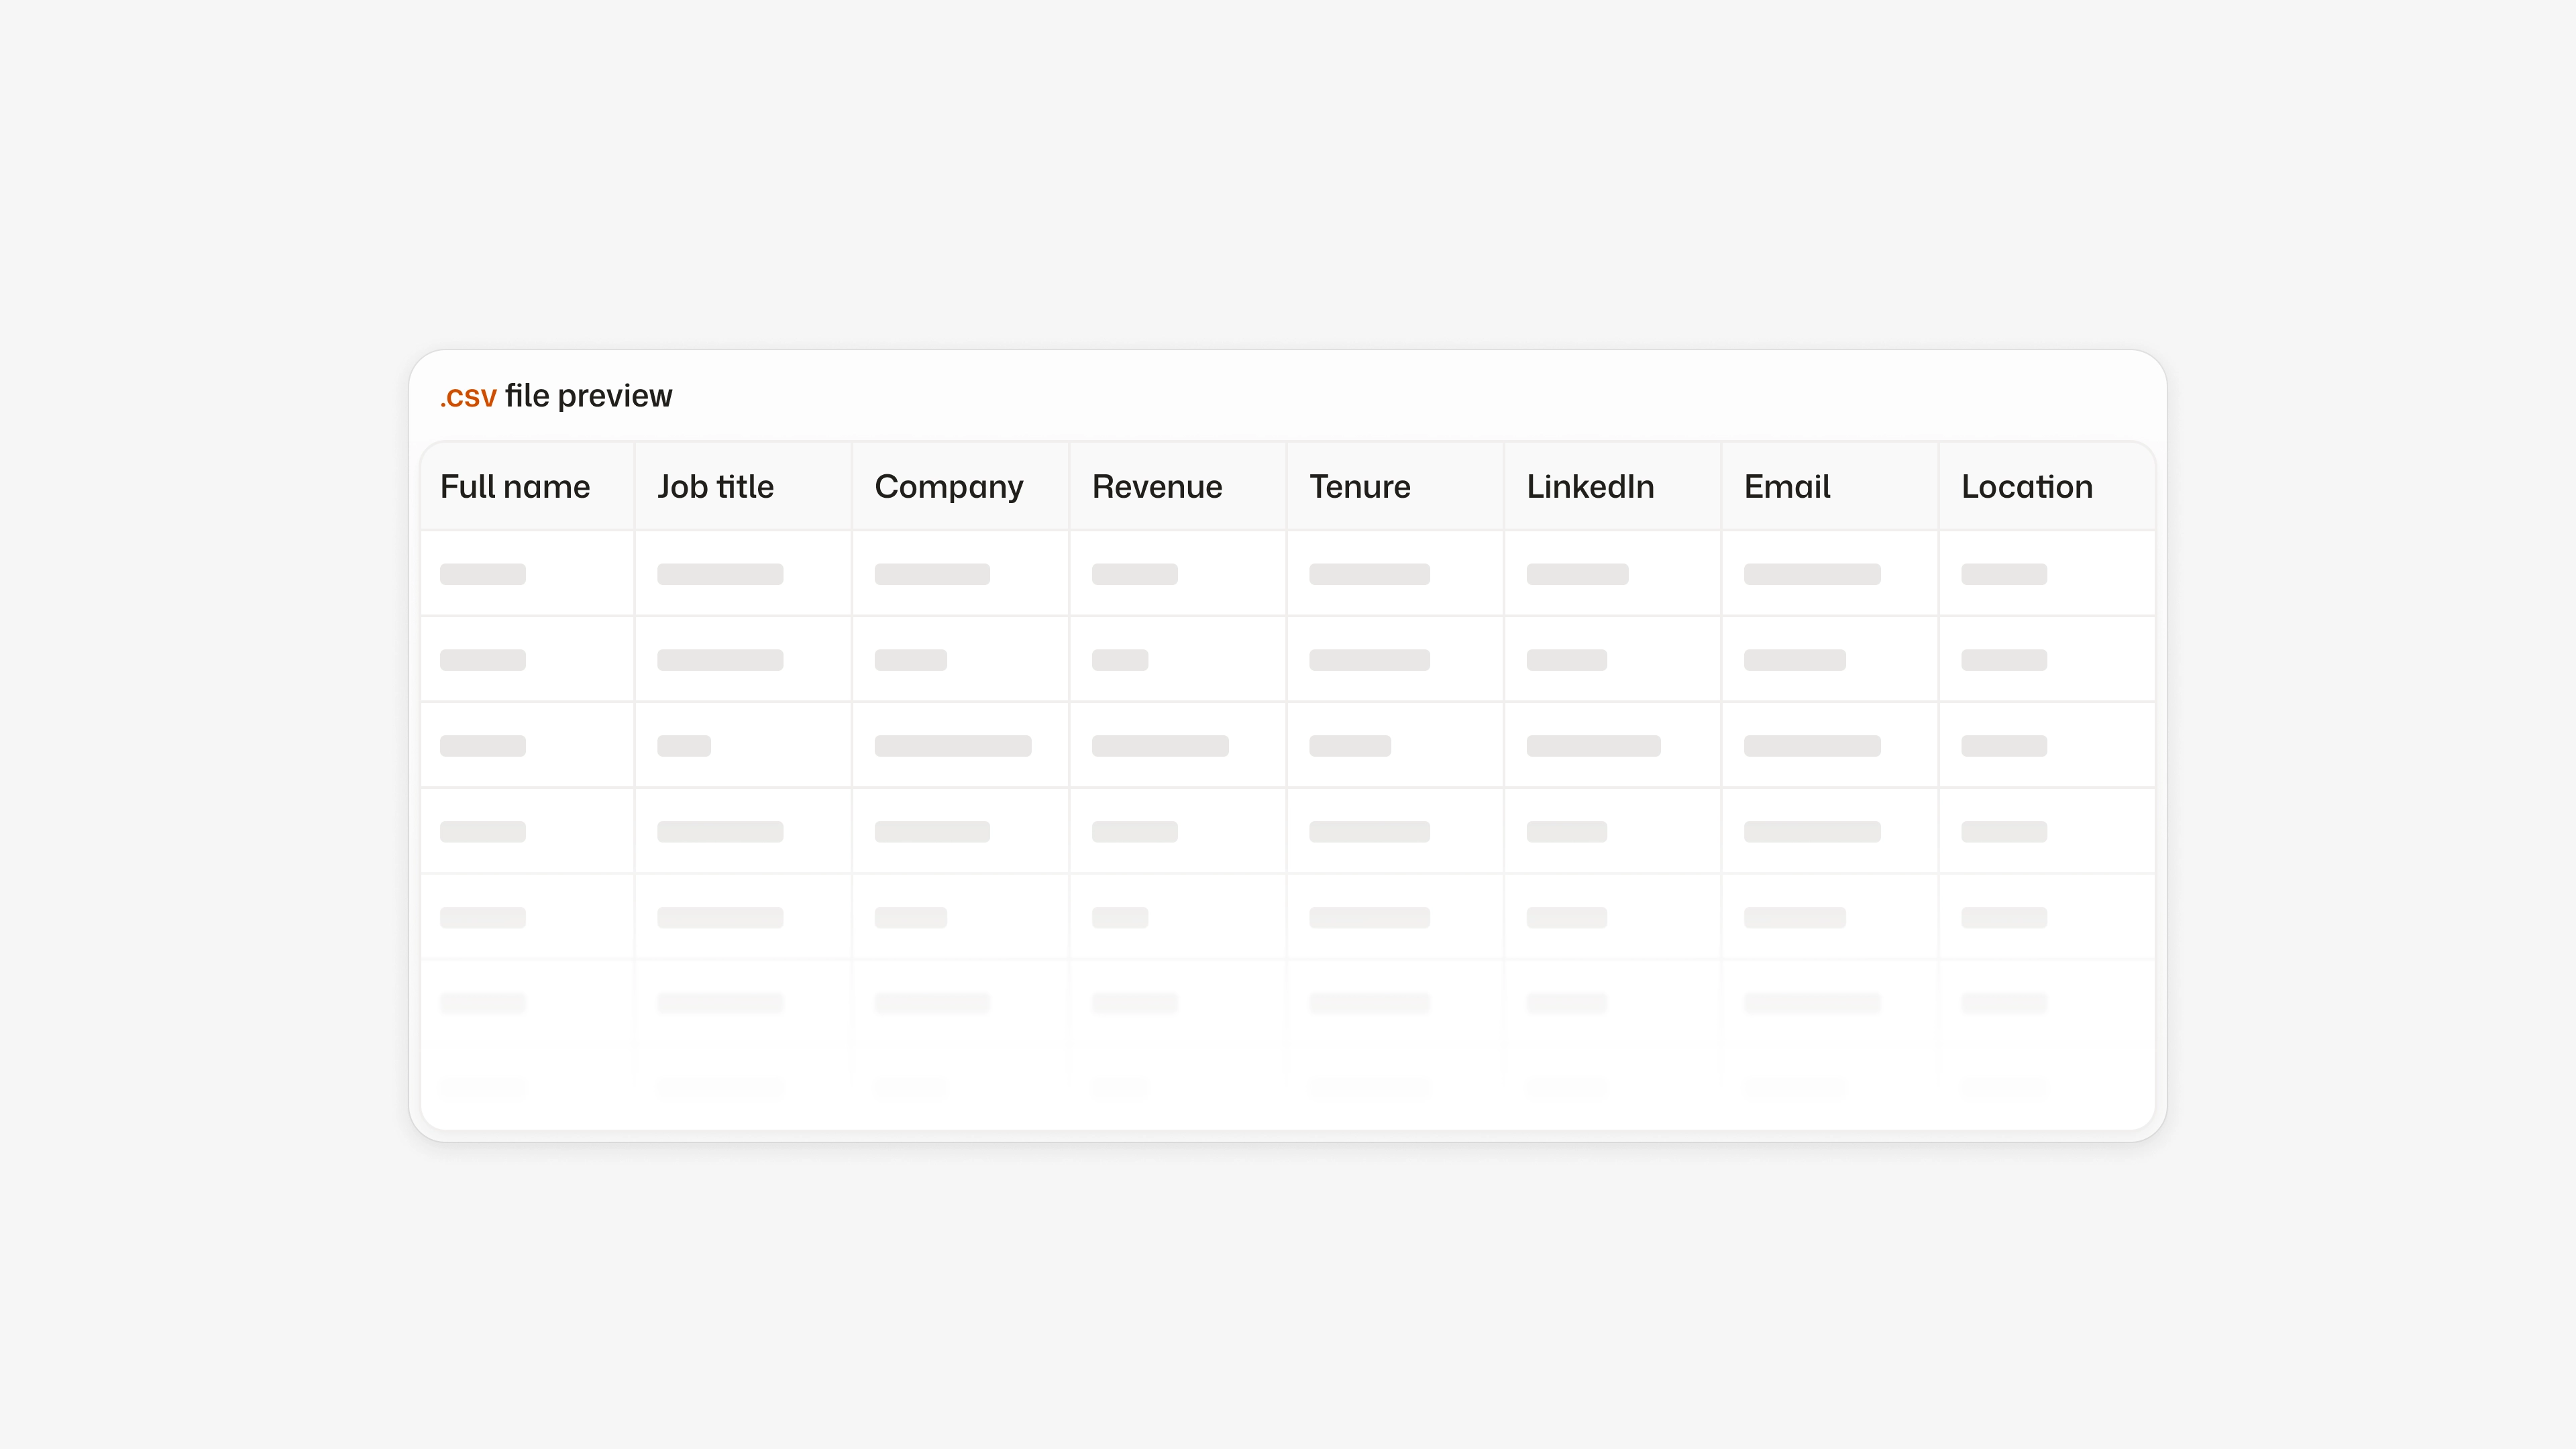Select first row Full name cell
Screen dimensions: 2576x1449
coord(483,574)
